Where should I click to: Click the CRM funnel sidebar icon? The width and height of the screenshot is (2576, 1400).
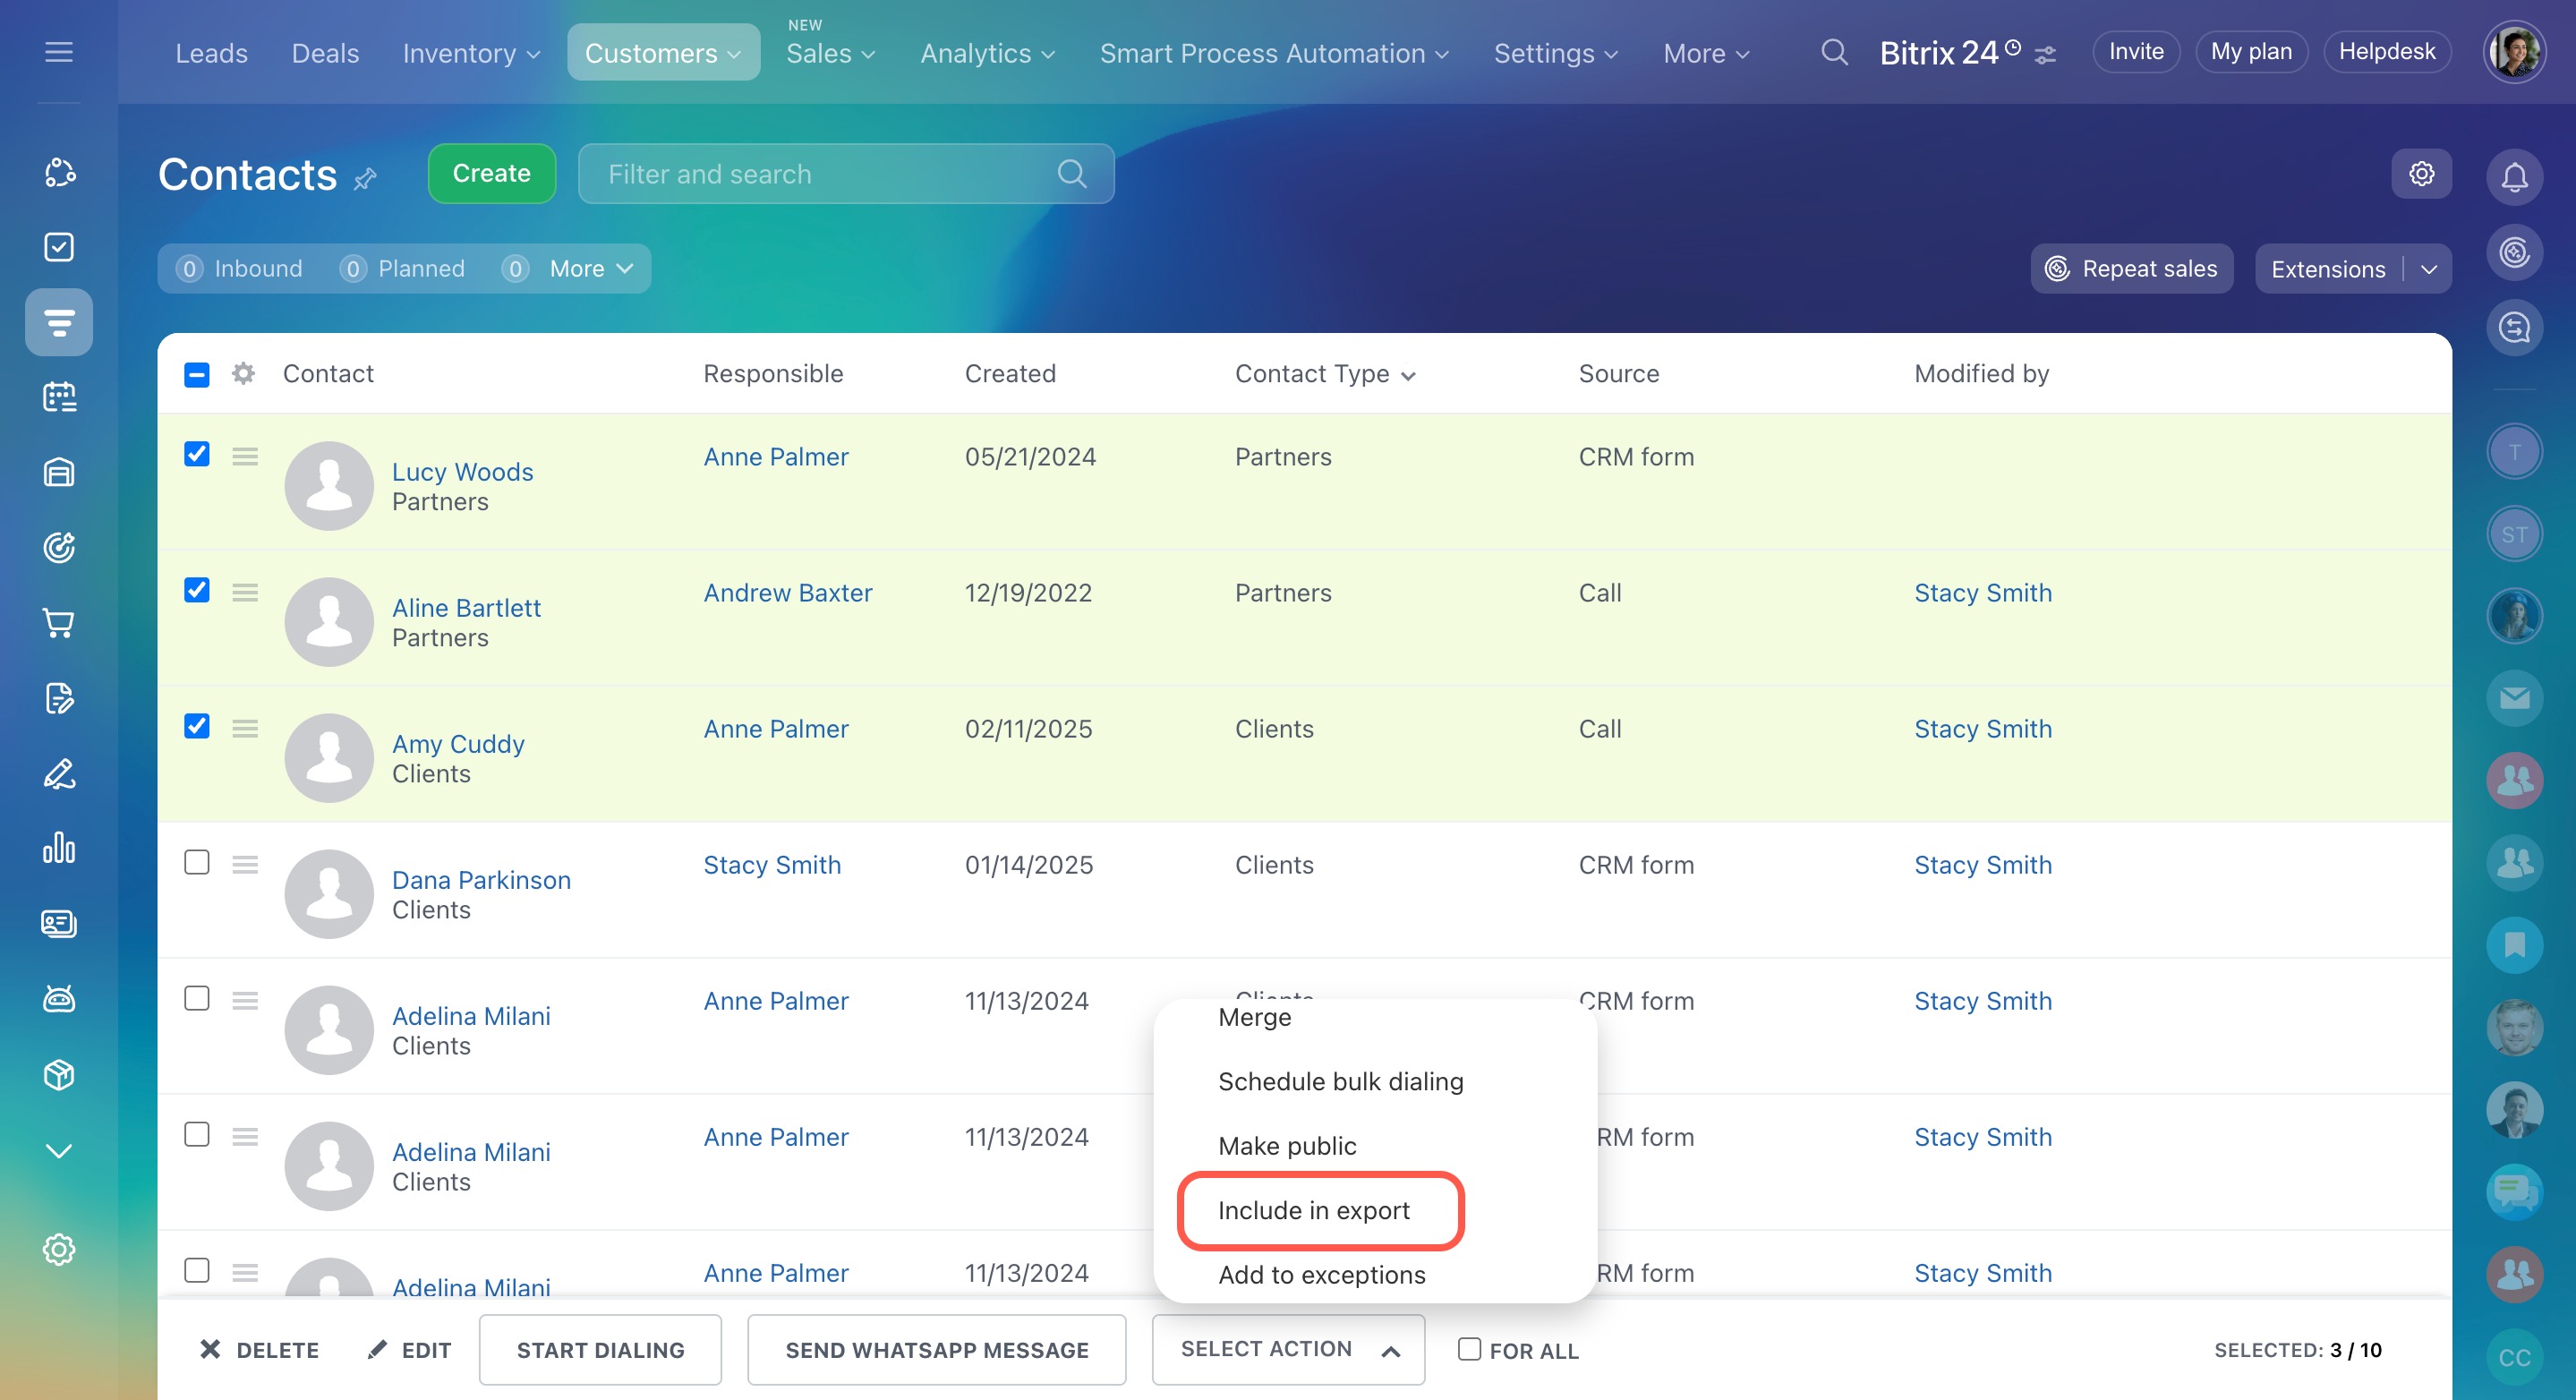[59, 322]
